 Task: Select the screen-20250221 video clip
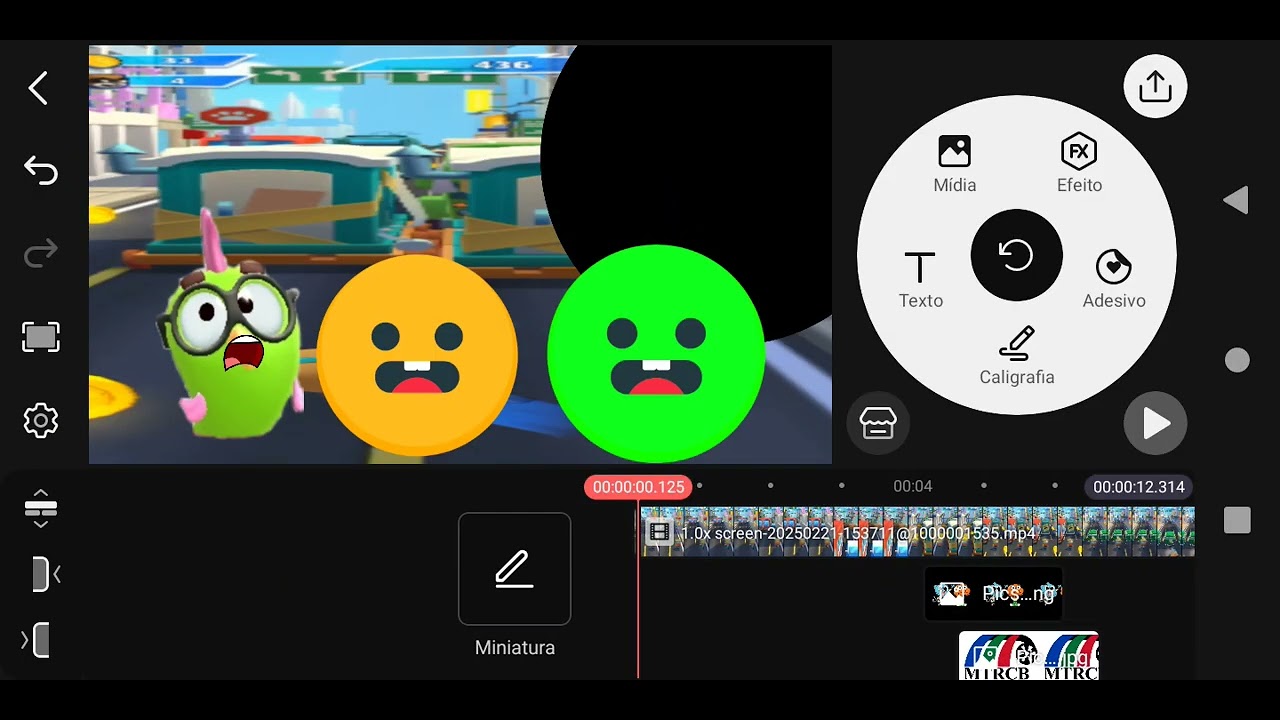pos(917,532)
